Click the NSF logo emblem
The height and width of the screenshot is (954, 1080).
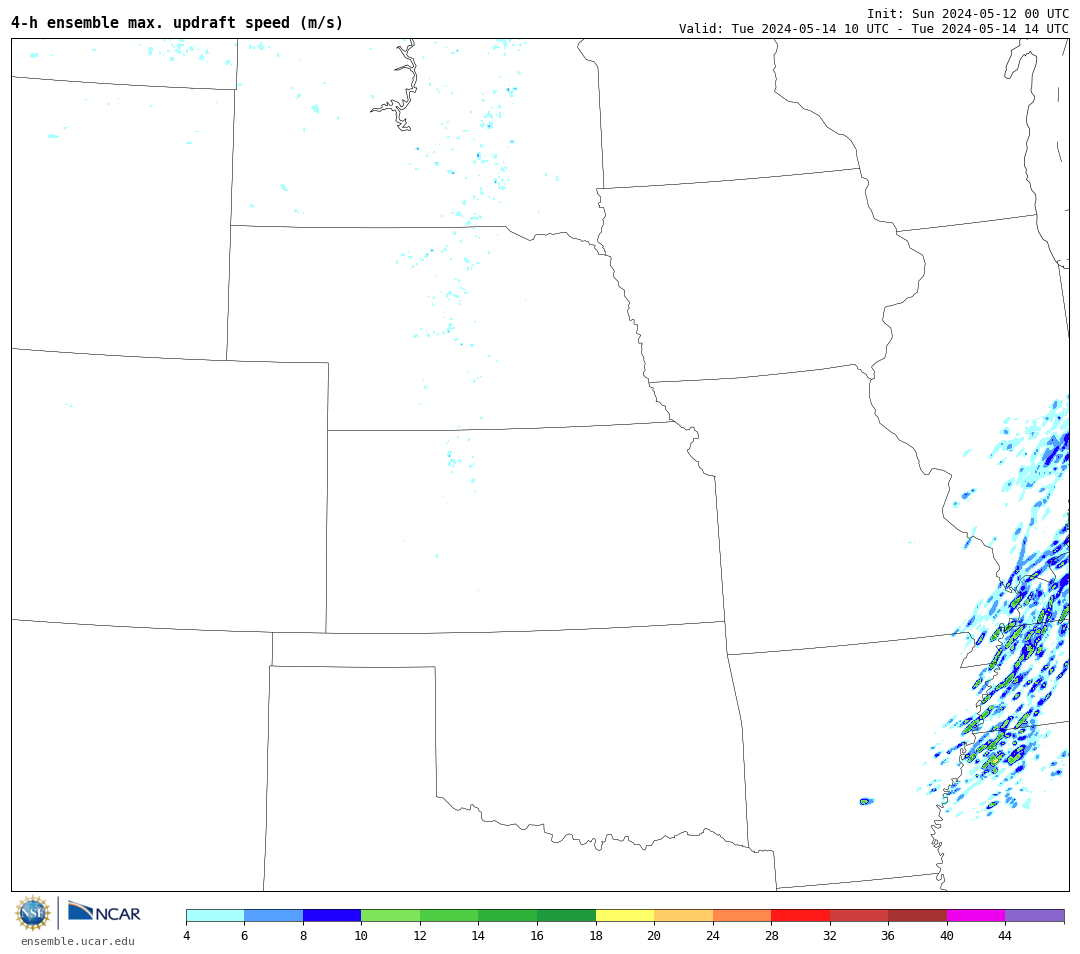click(x=32, y=913)
